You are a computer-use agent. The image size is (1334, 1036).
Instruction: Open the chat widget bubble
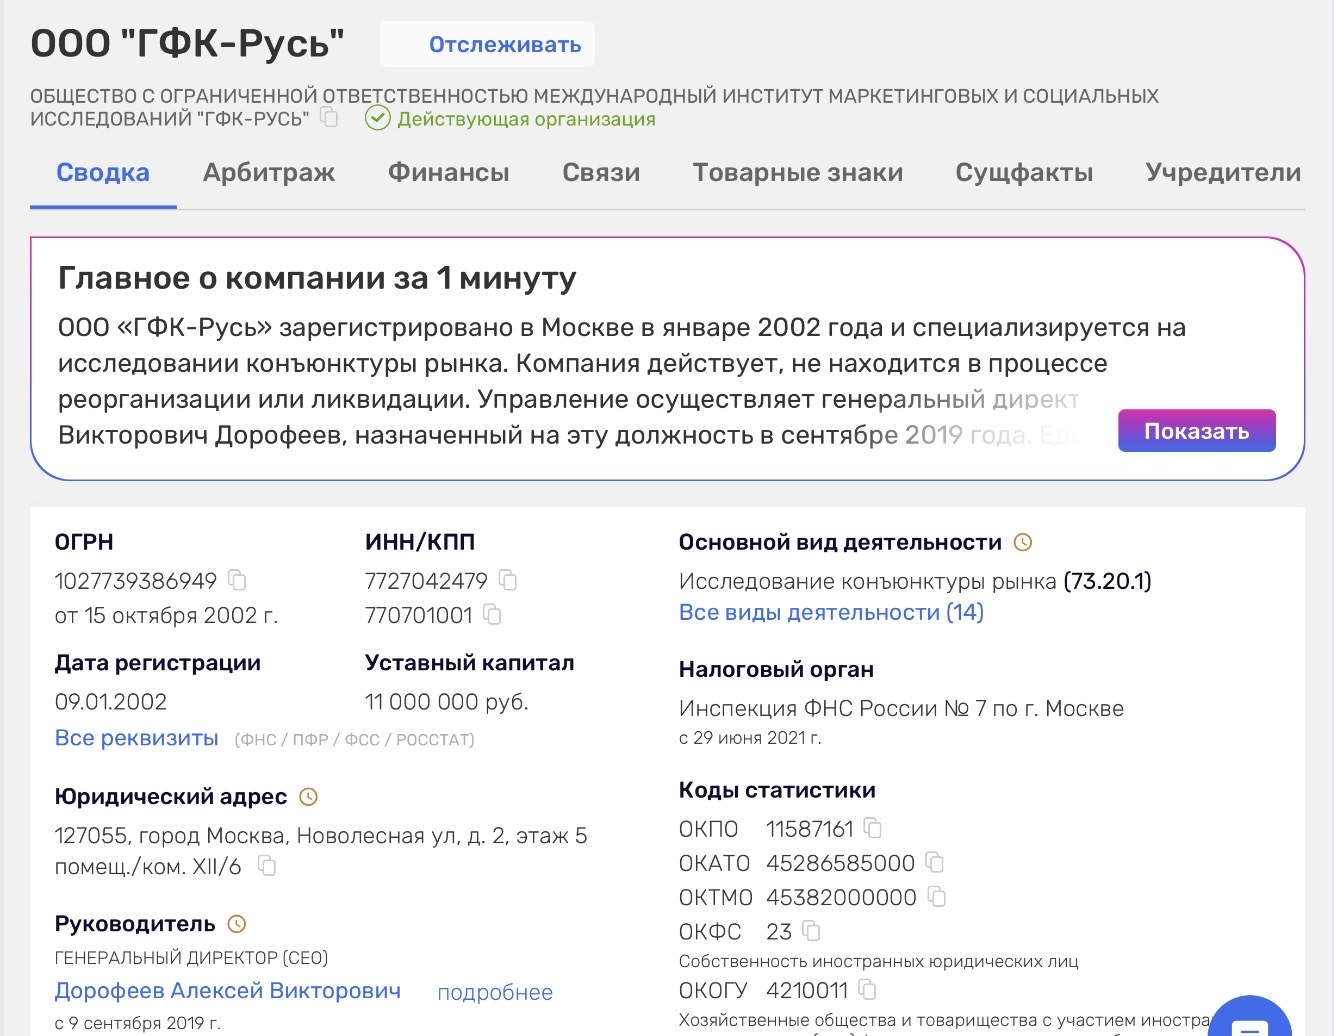(x=1249, y=1016)
